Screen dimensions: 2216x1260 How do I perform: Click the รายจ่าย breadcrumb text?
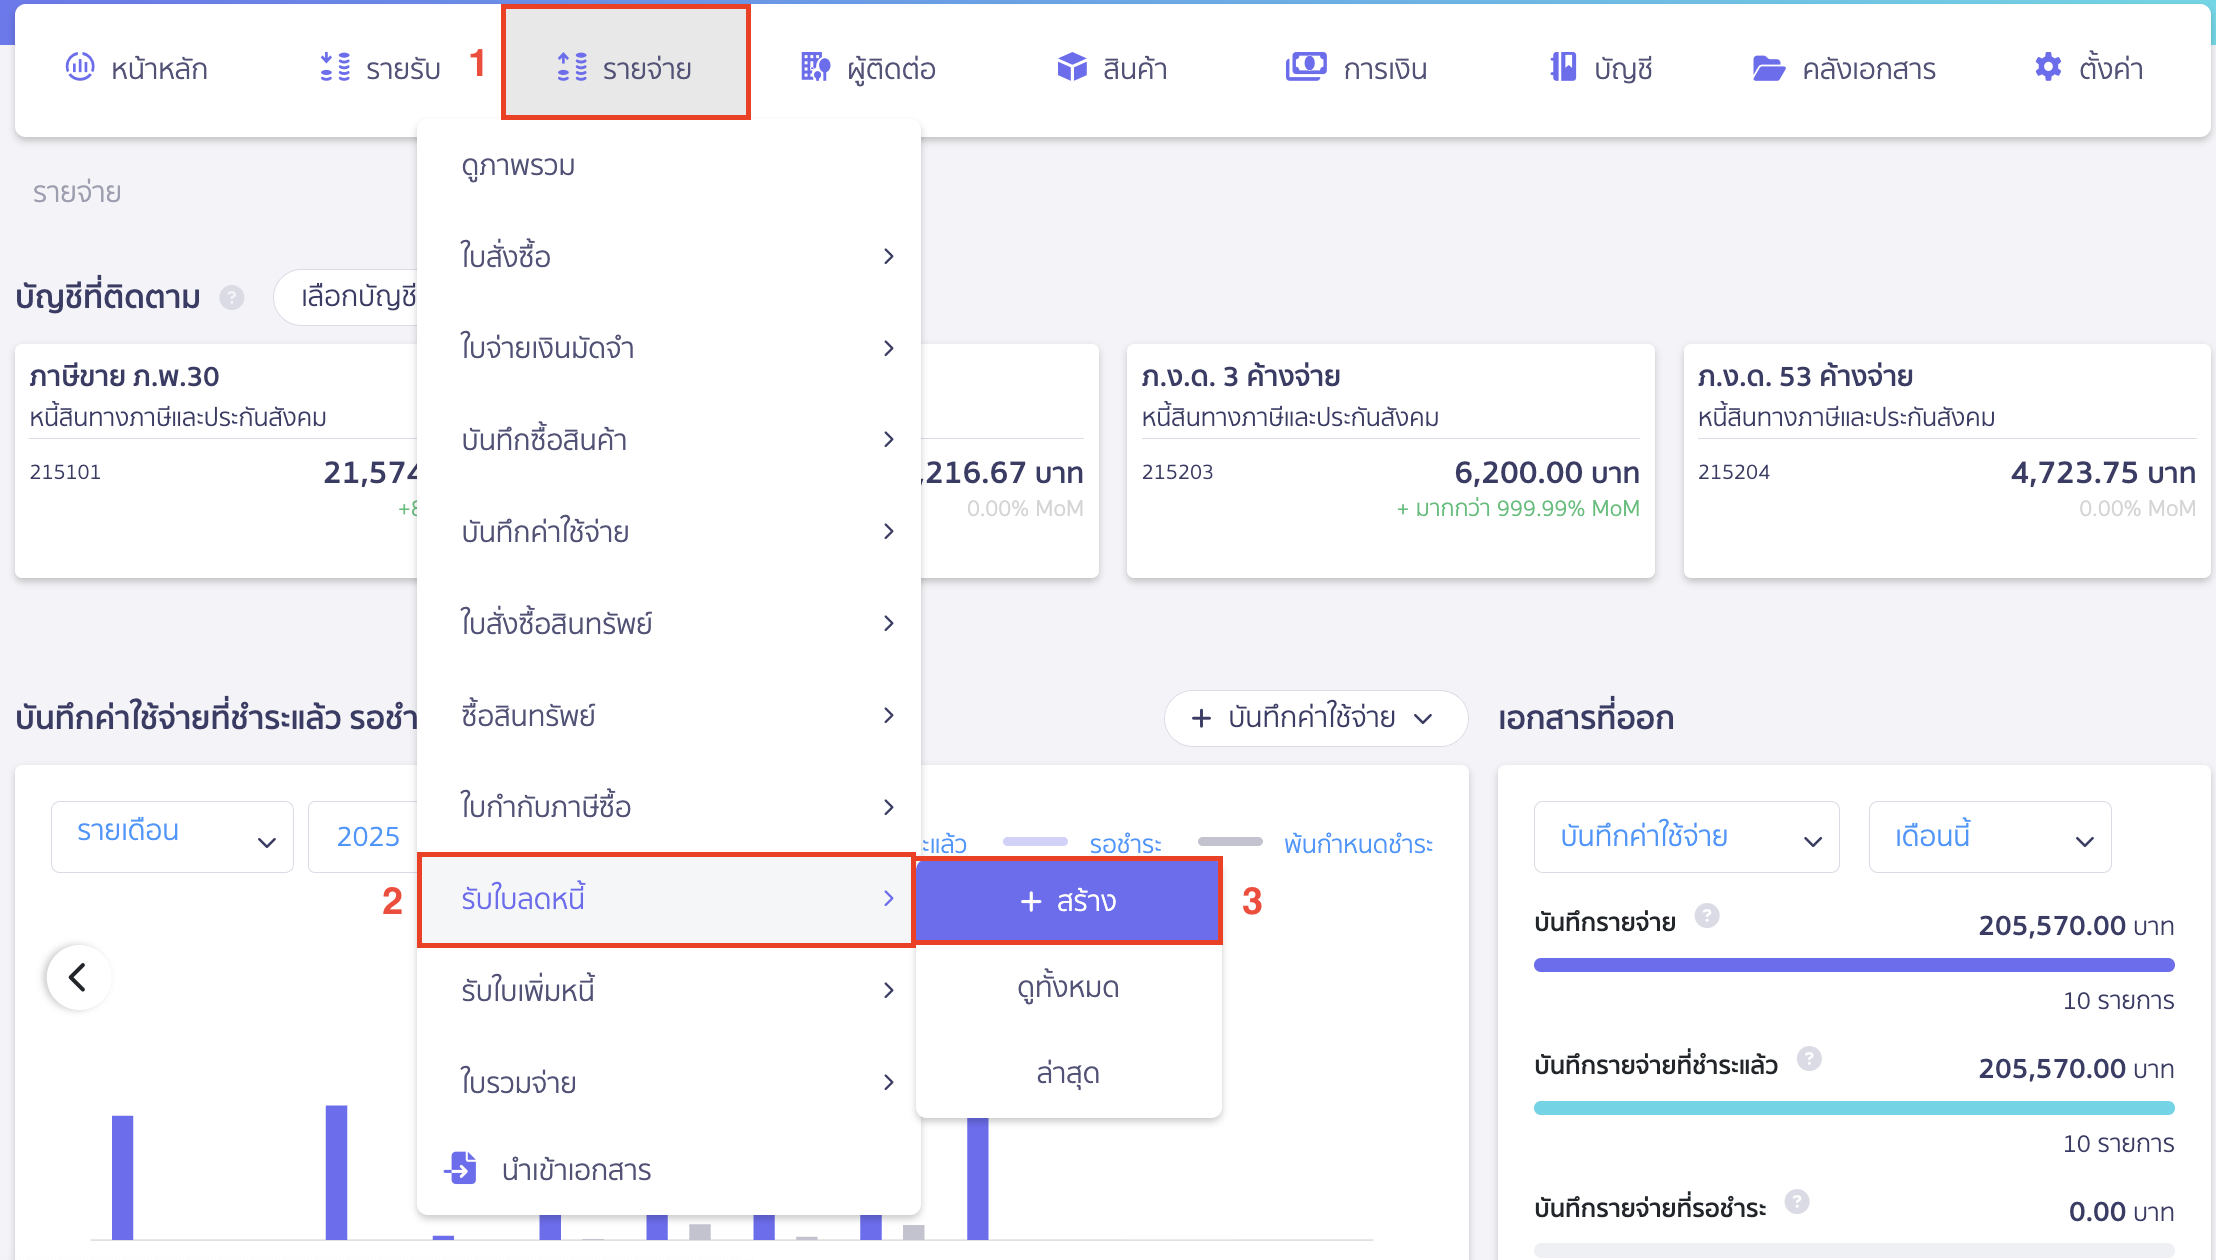pyautogui.click(x=76, y=192)
